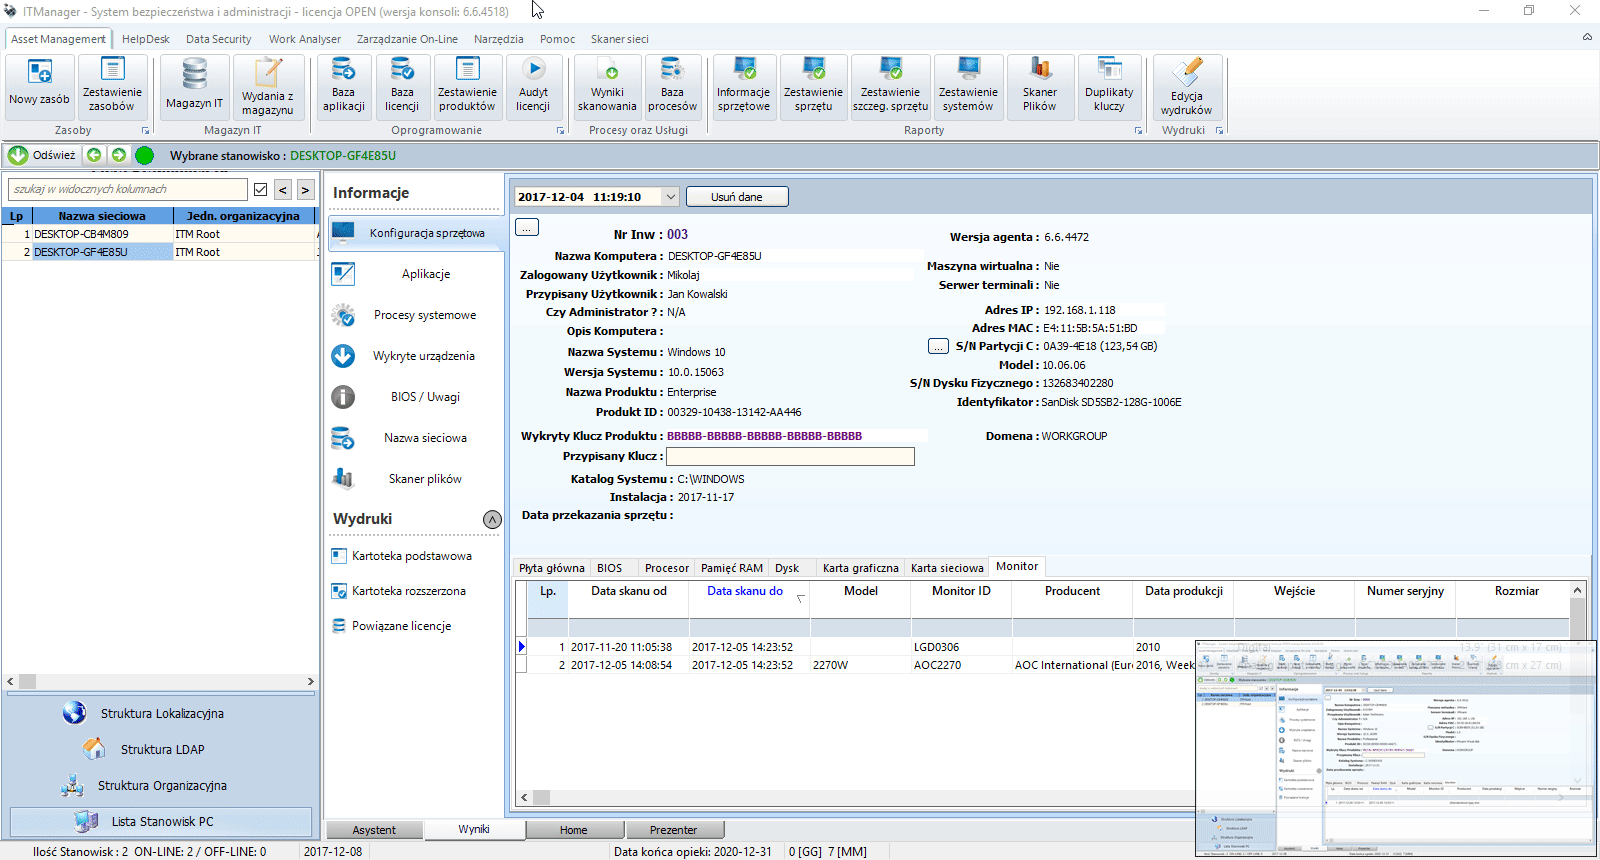Select Struktura Lokalizacyjna view

(162, 713)
